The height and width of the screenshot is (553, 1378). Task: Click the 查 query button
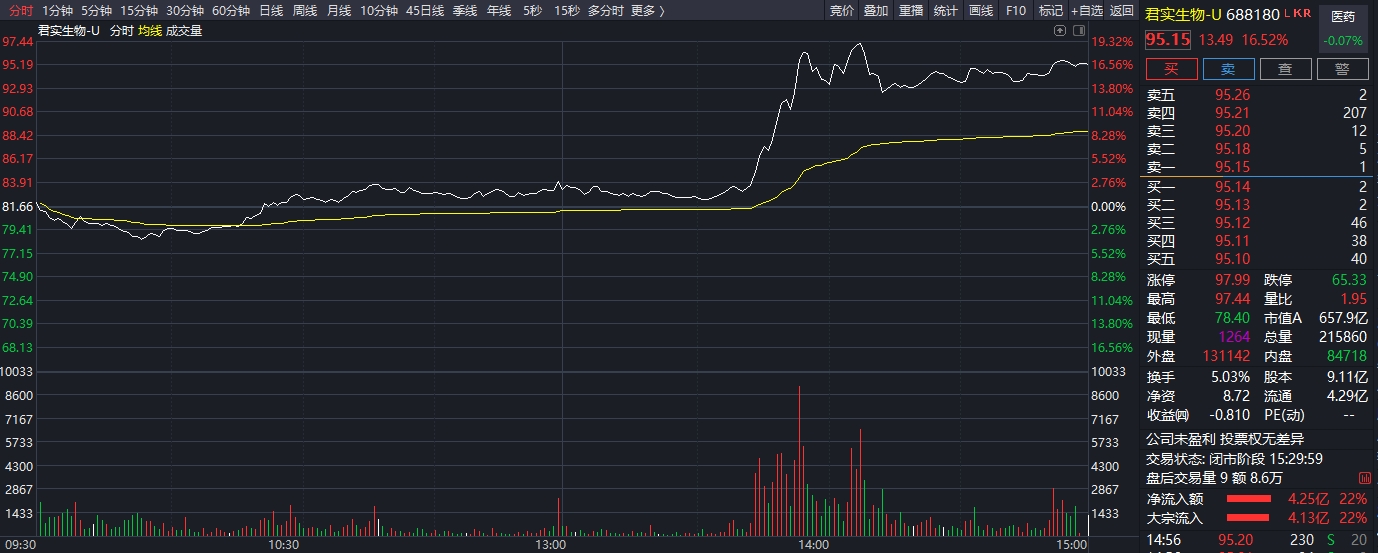pos(1286,68)
